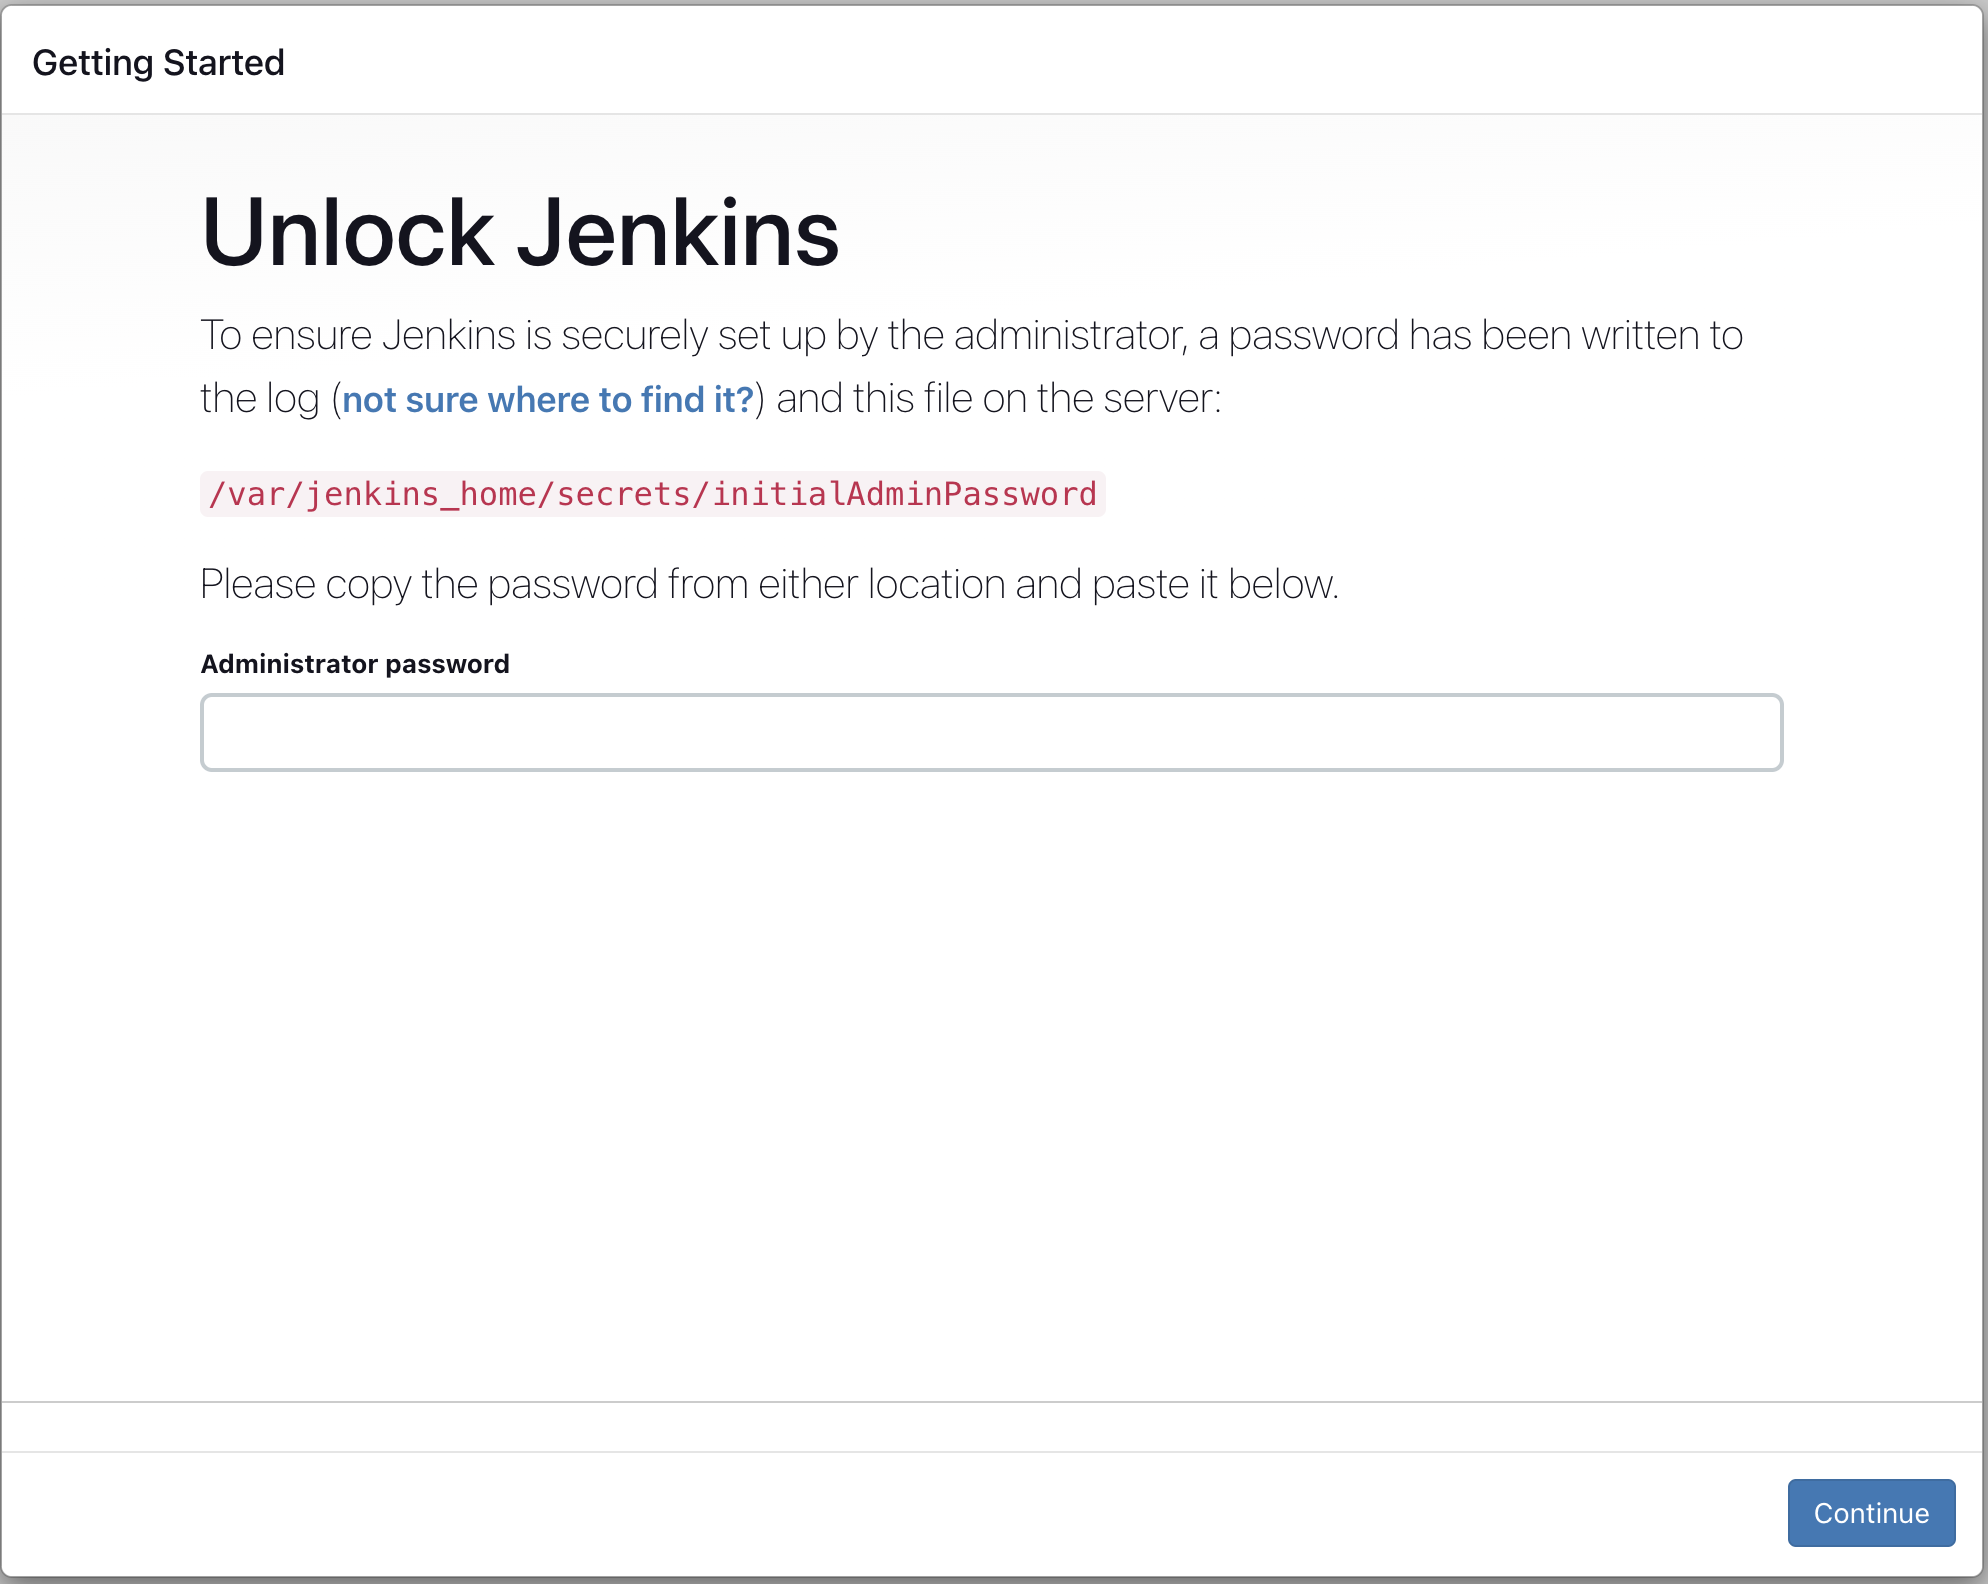Click the Continue button
The height and width of the screenshot is (1584, 1988).
pos(1870,1512)
